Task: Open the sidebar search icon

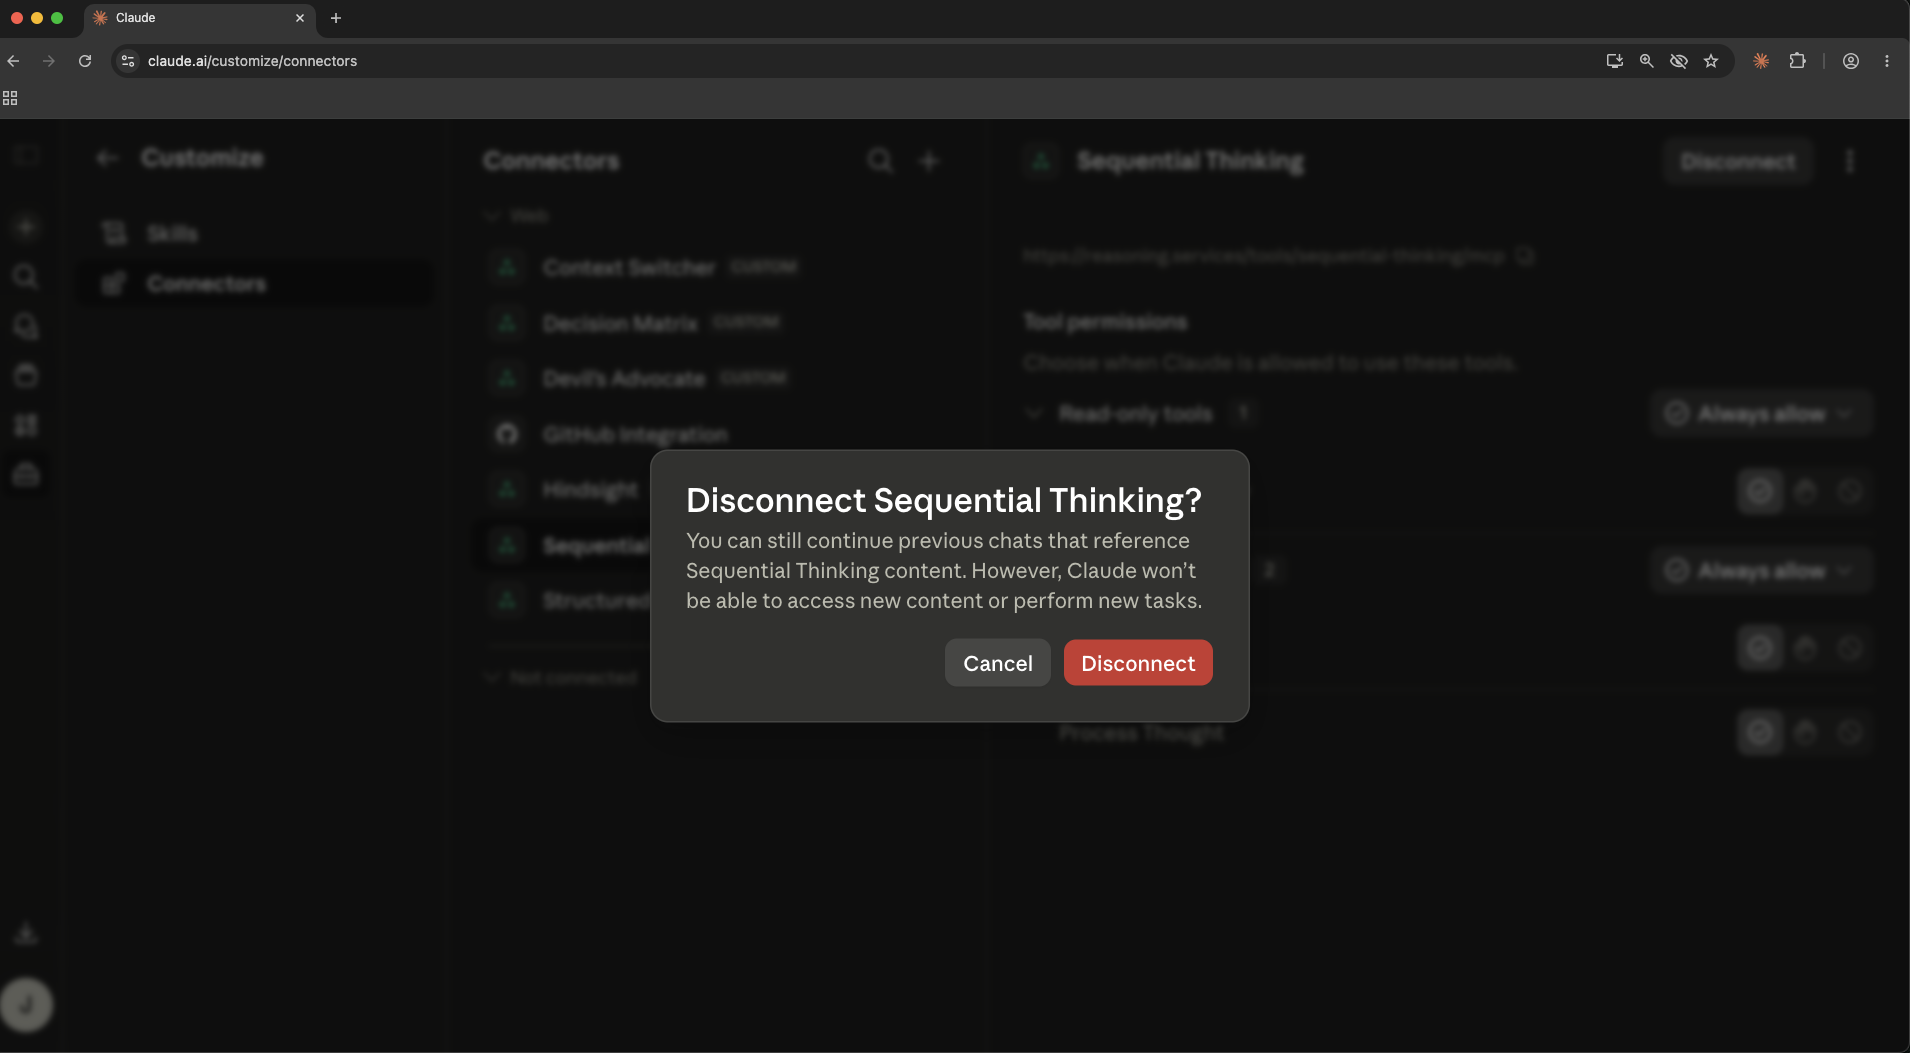Action: (x=26, y=276)
